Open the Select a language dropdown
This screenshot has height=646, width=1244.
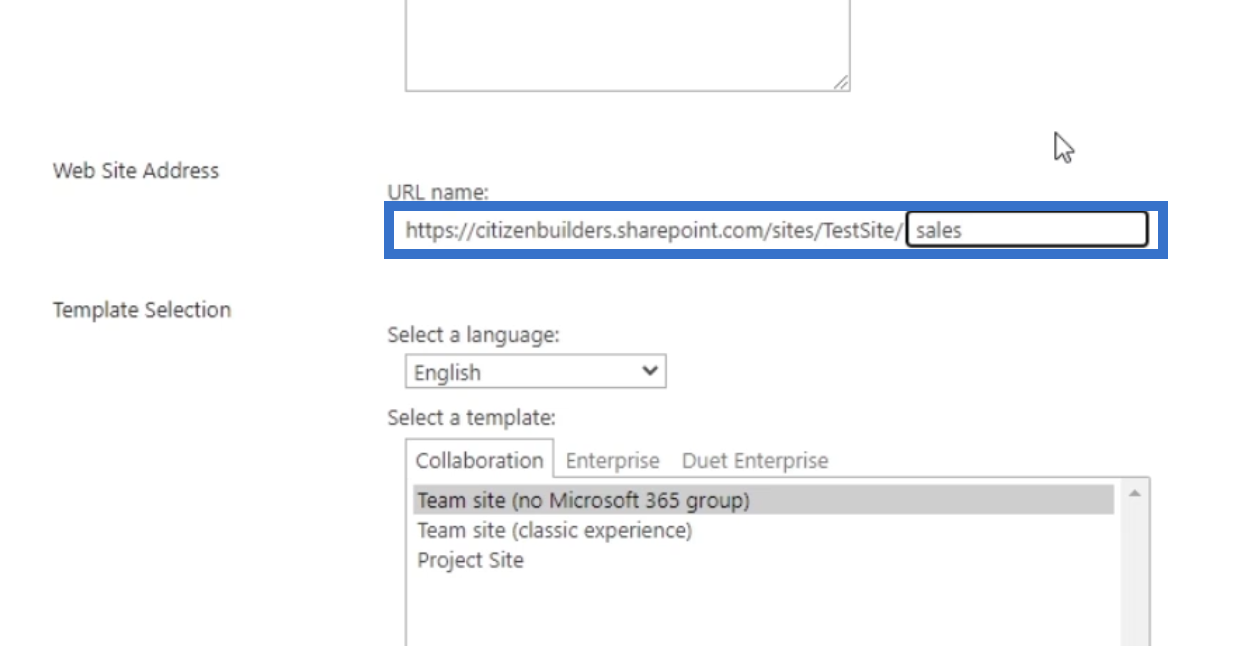535,372
